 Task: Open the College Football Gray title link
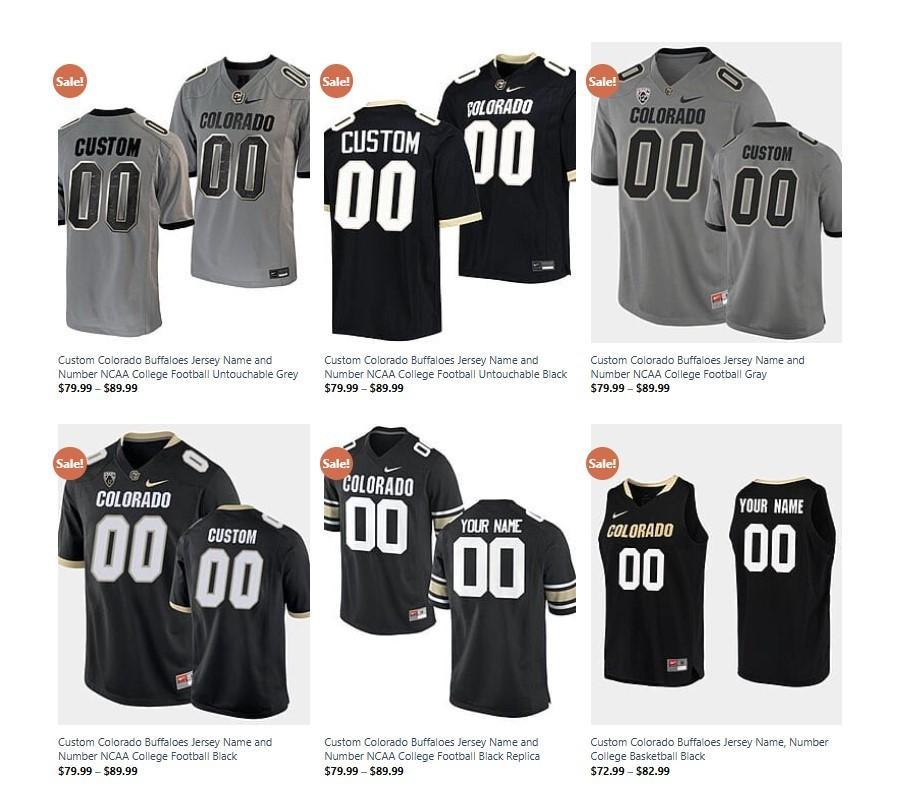pyautogui.click(x=697, y=367)
